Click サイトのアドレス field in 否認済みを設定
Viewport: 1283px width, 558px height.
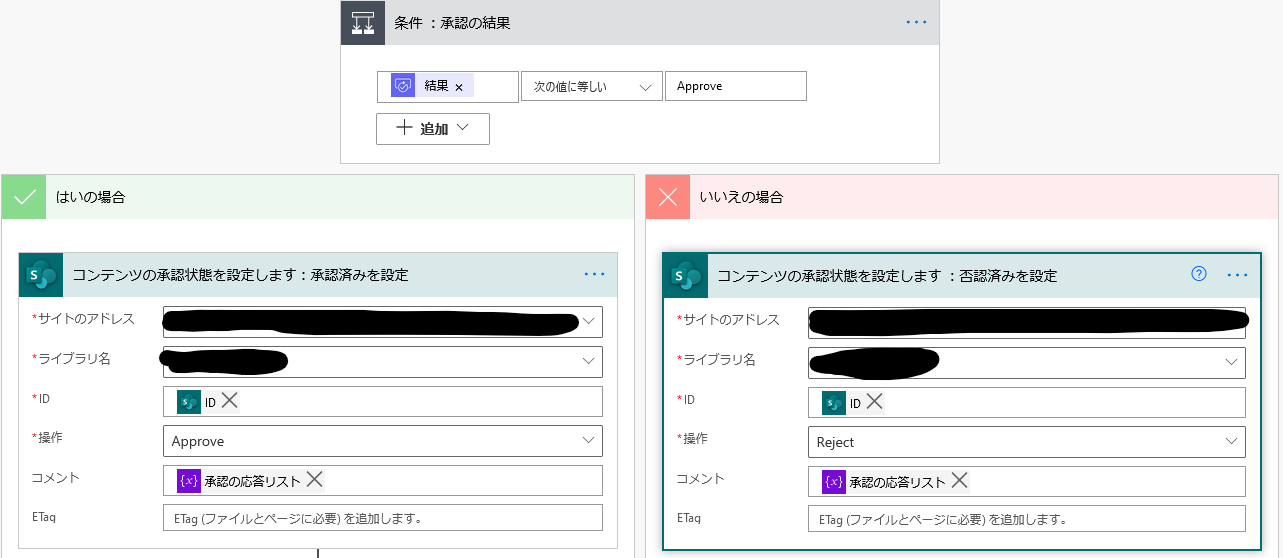[1027, 322]
